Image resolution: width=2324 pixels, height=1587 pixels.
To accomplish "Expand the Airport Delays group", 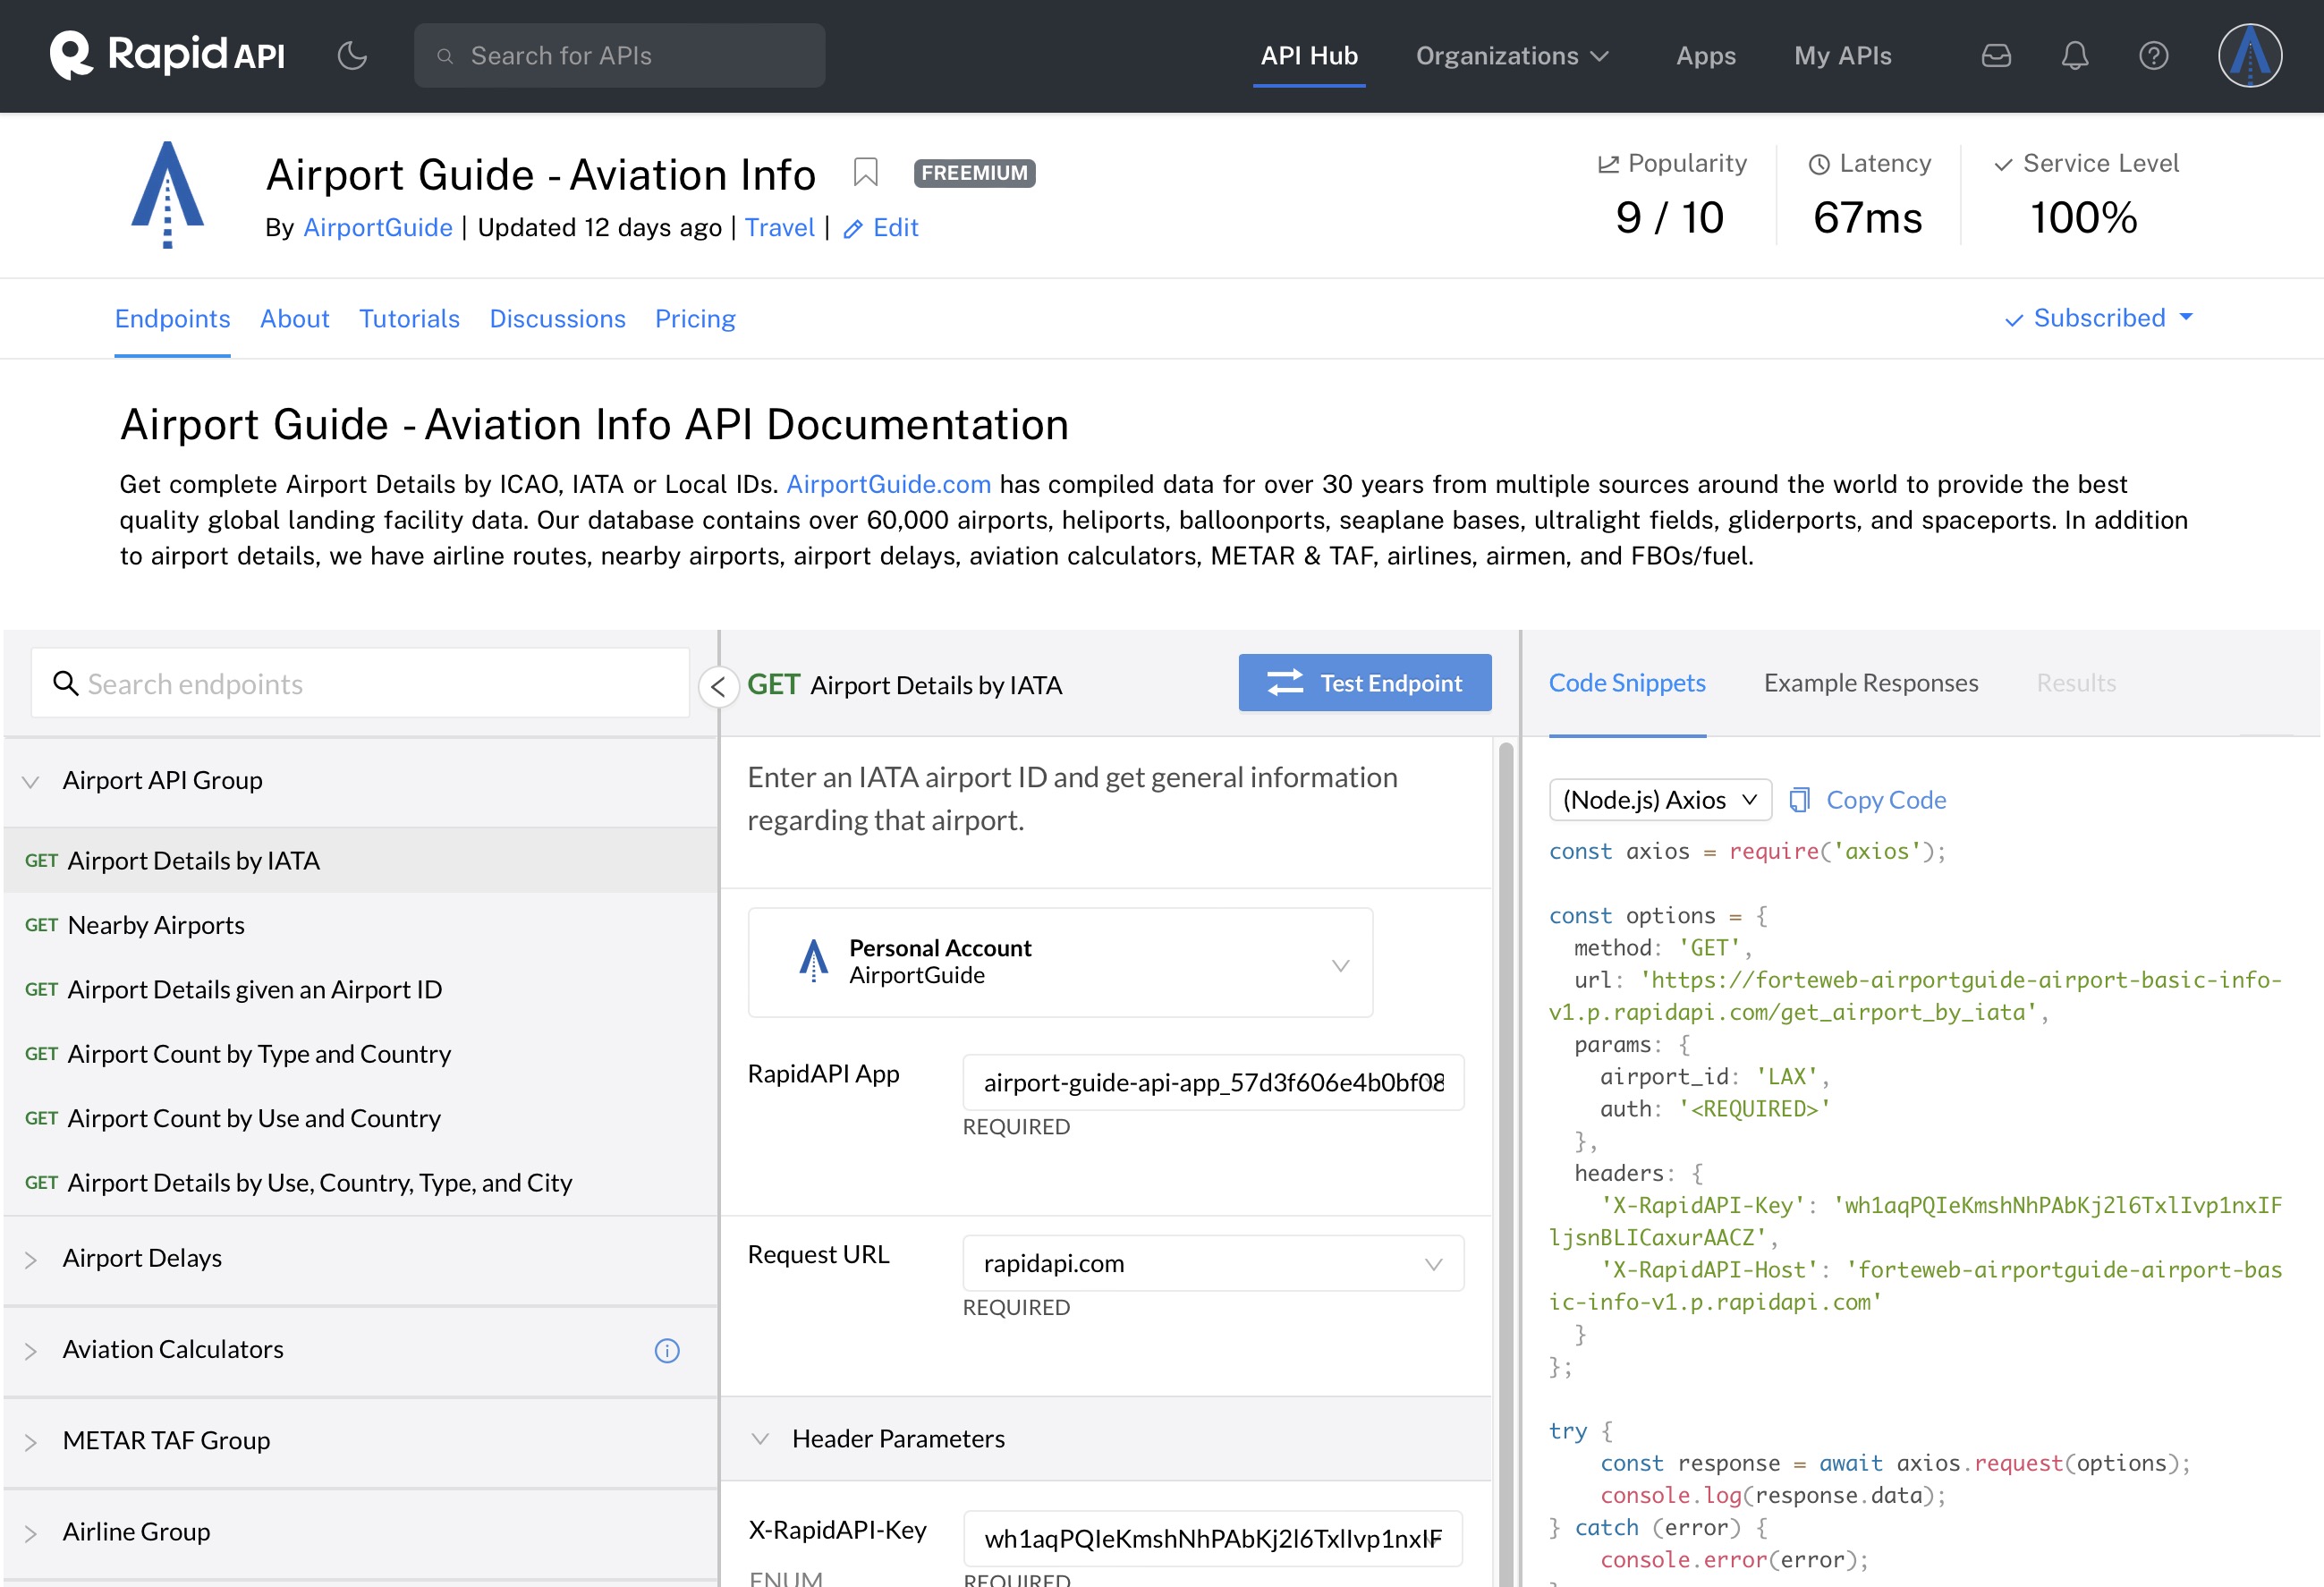I will click(142, 1258).
